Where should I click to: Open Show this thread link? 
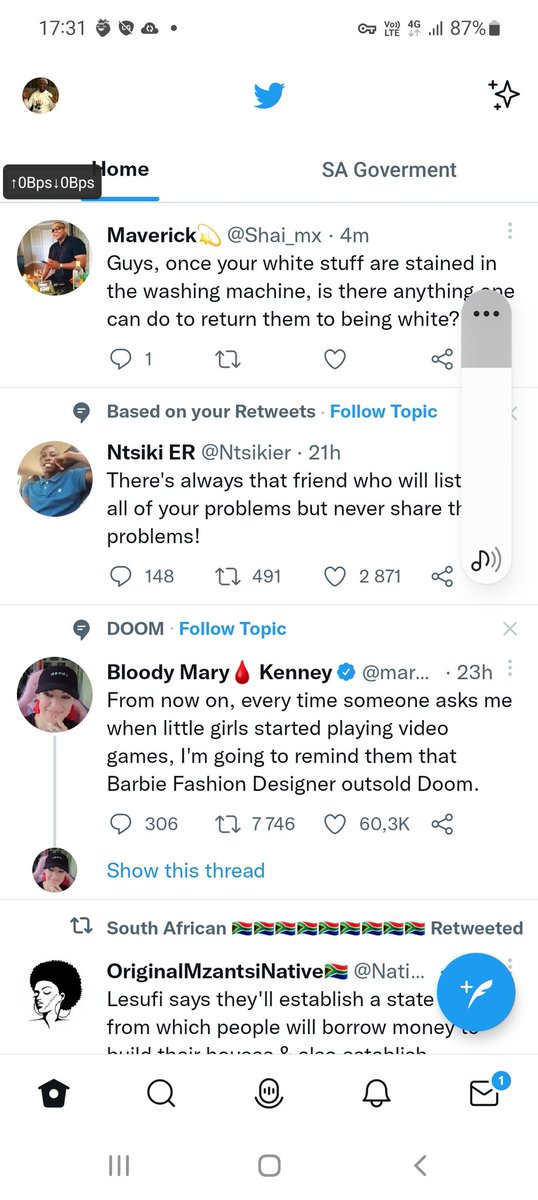(186, 870)
